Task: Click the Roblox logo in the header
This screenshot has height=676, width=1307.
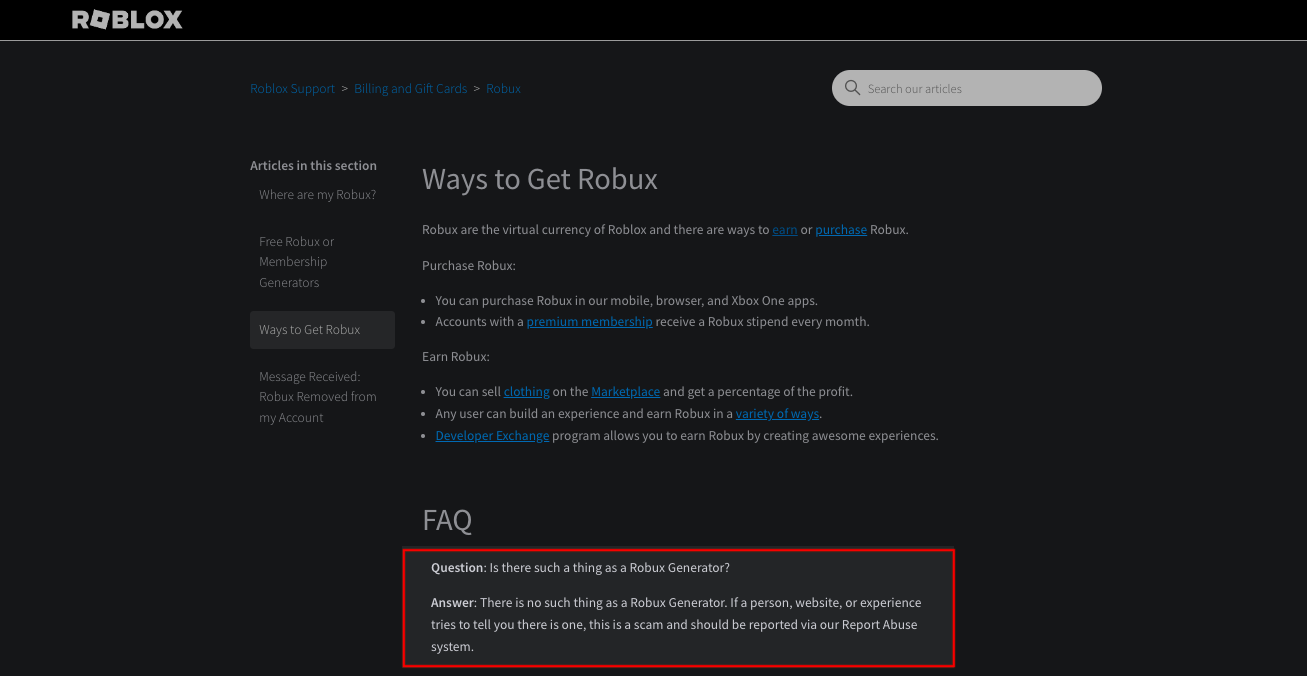Action: tap(127, 19)
